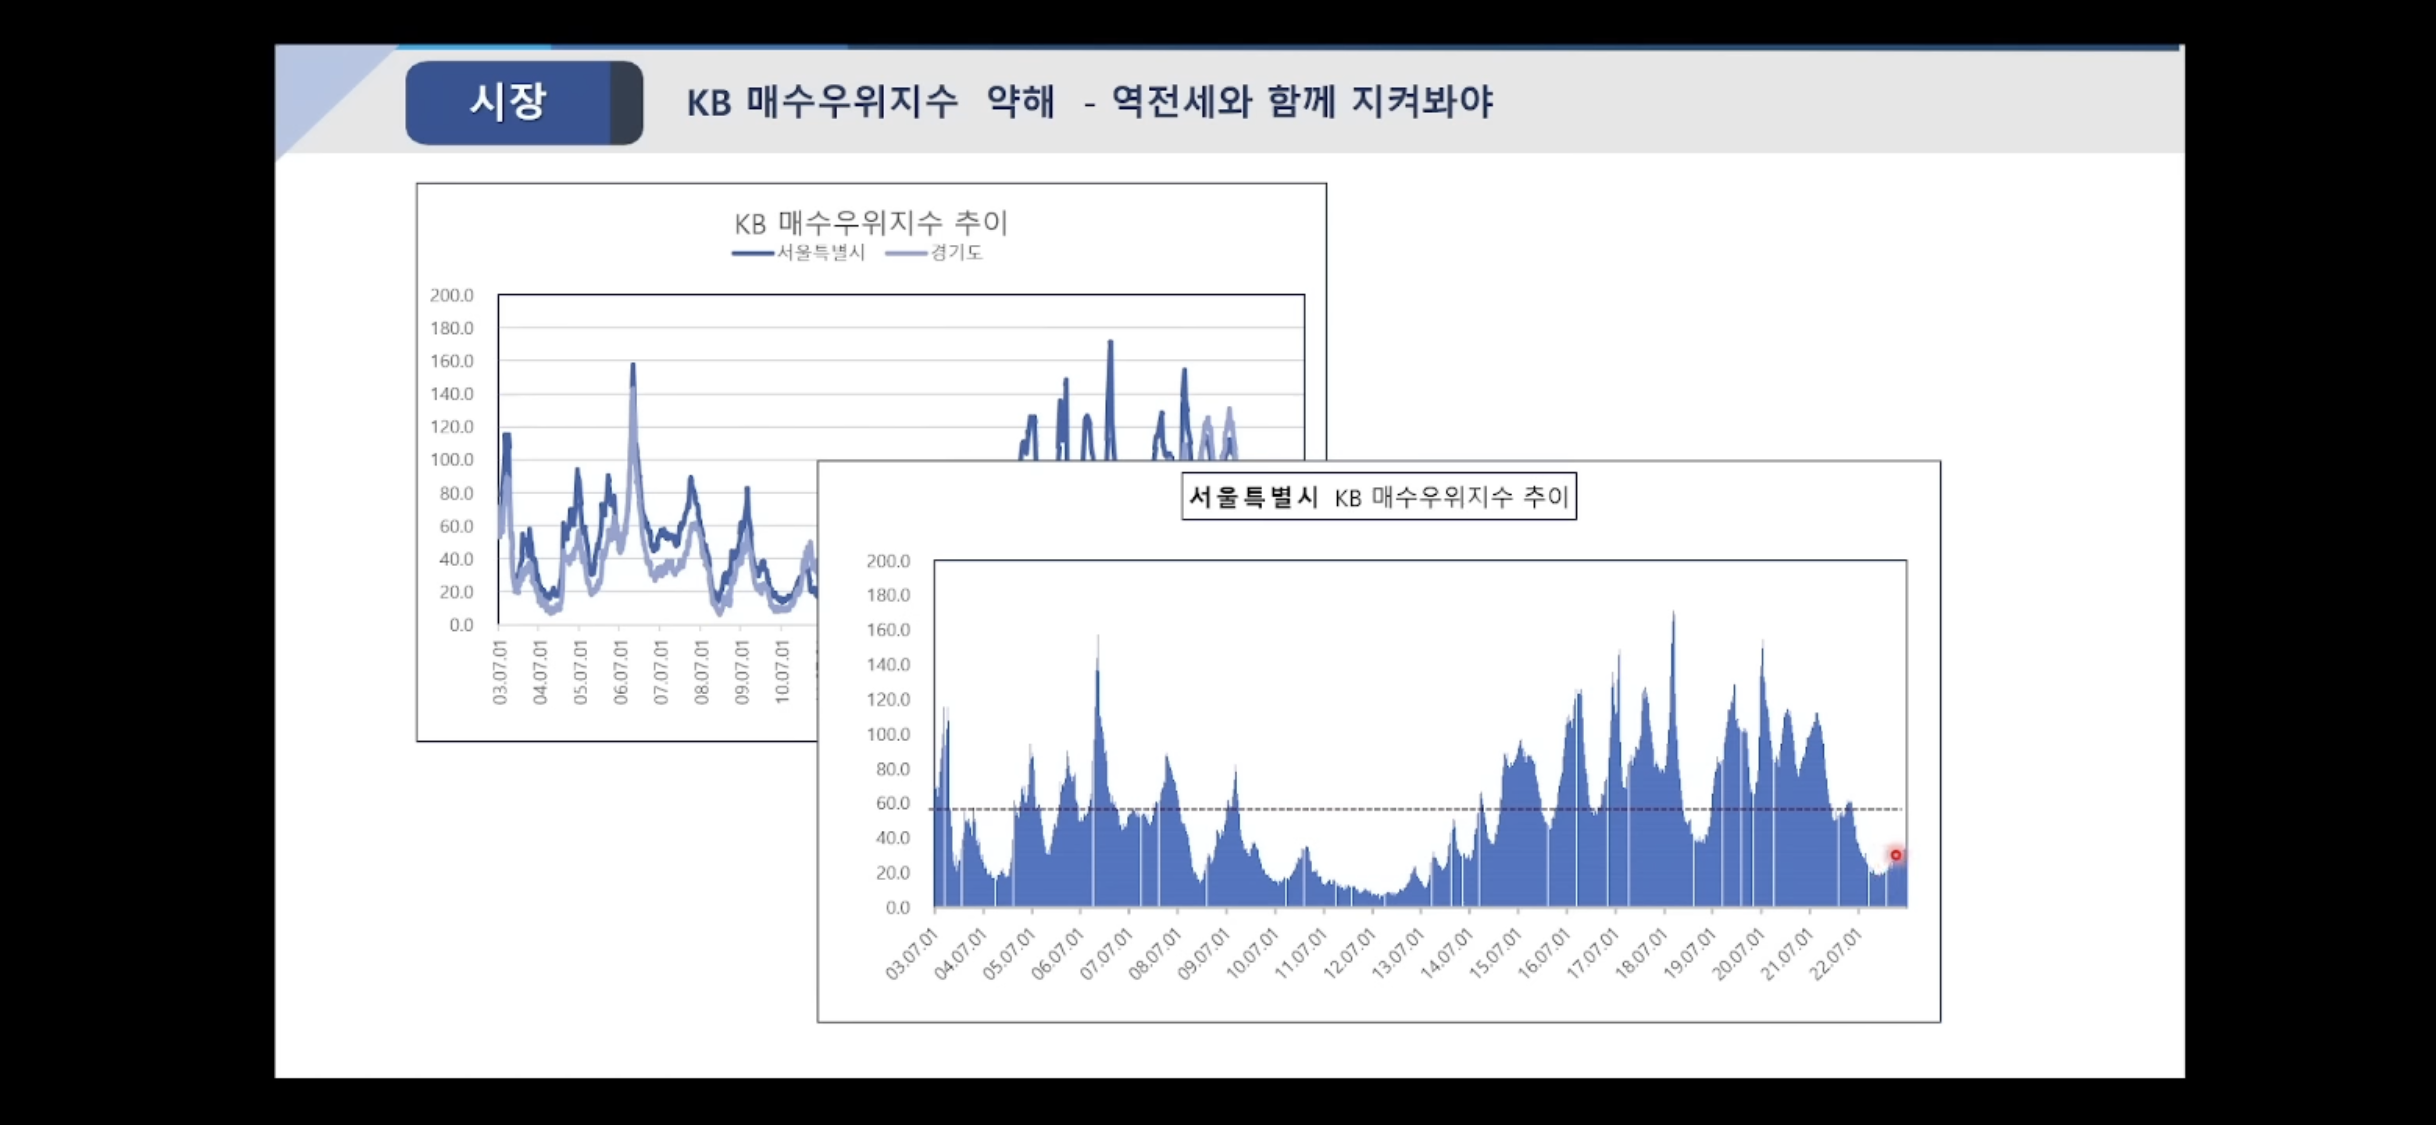Click 60.0 on the Seoul chart y-axis

[x=893, y=803]
